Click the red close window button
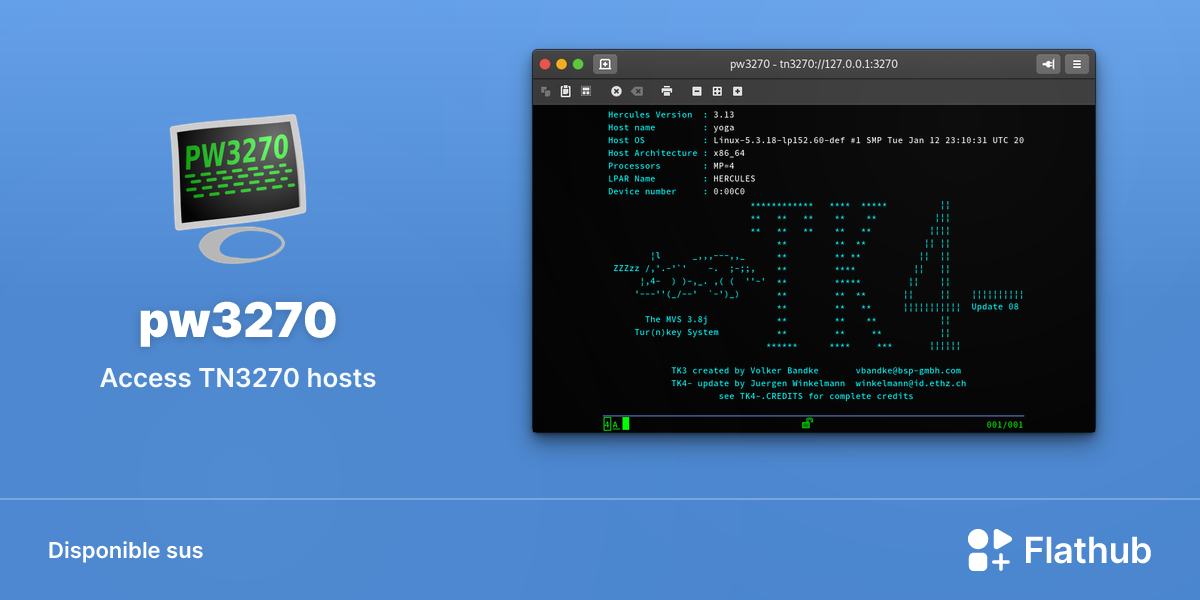Screen dimensions: 1200x600 click(545, 64)
